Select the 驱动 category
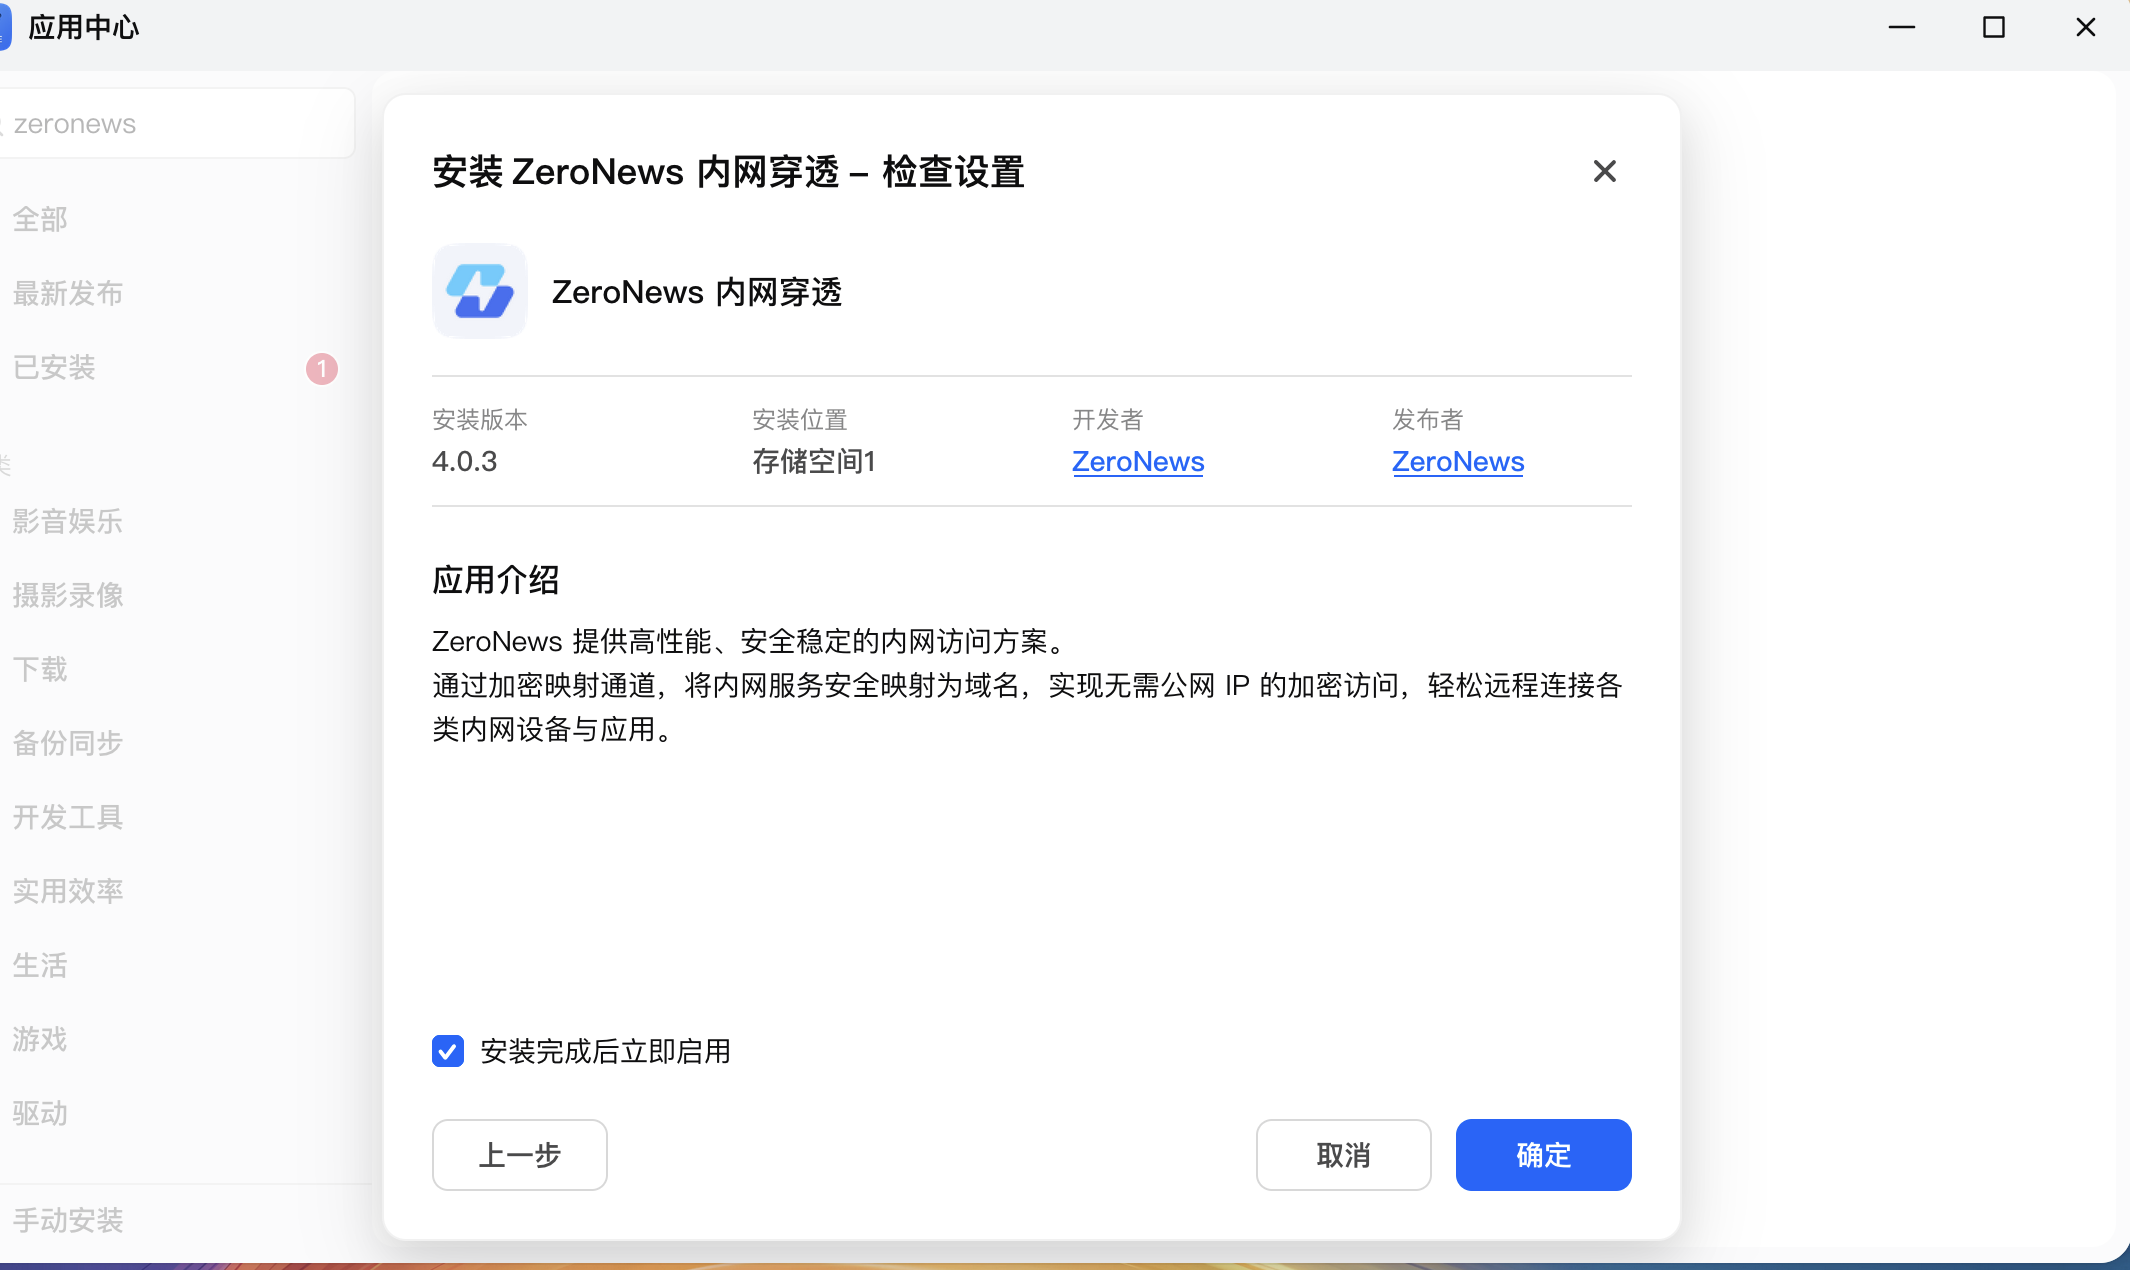Image resolution: width=2130 pixels, height=1270 pixels. point(40,1113)
